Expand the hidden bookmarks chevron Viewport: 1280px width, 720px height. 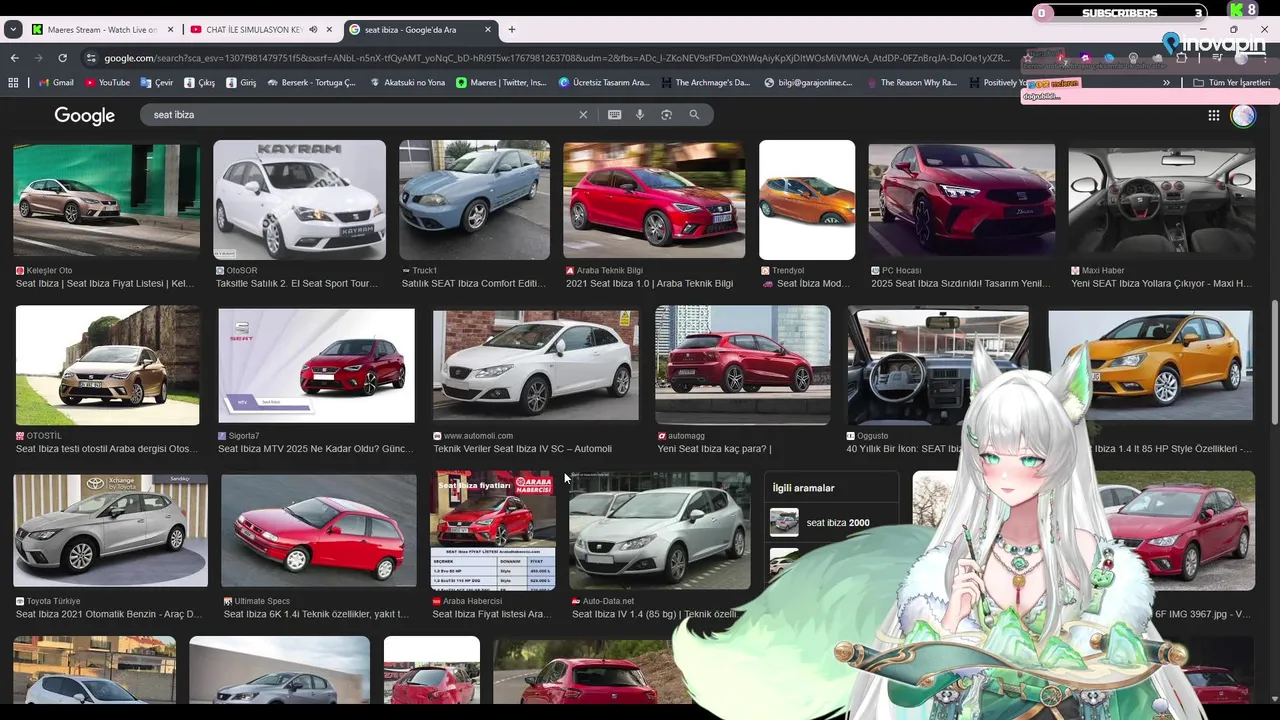1166,83
